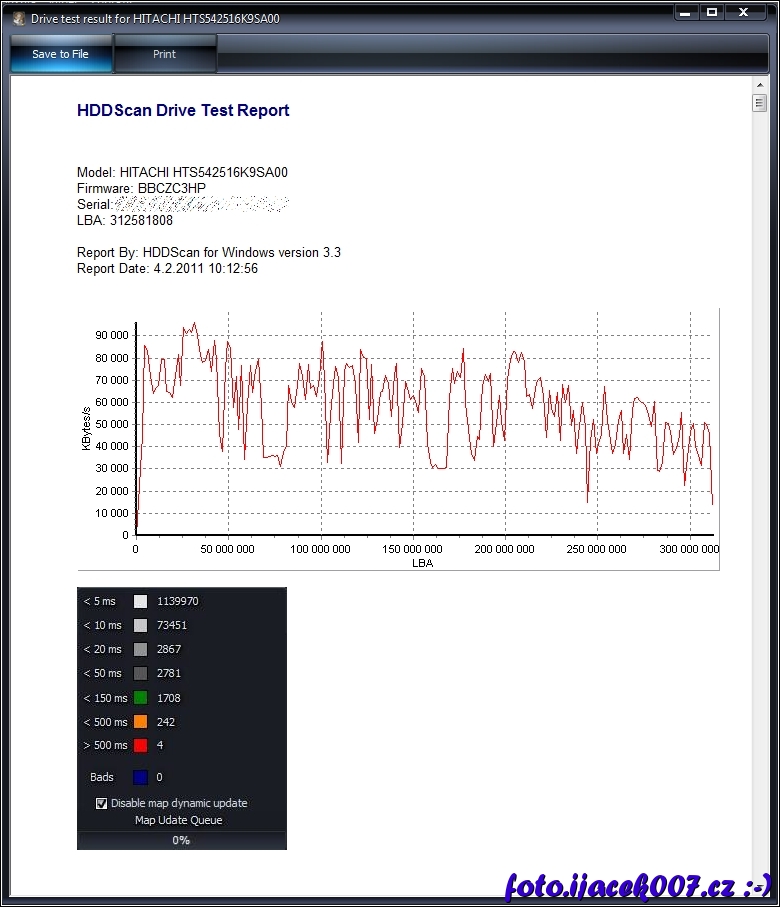Click the Save to File button
The height and width of the screenshot is (907, 780).
61,54
